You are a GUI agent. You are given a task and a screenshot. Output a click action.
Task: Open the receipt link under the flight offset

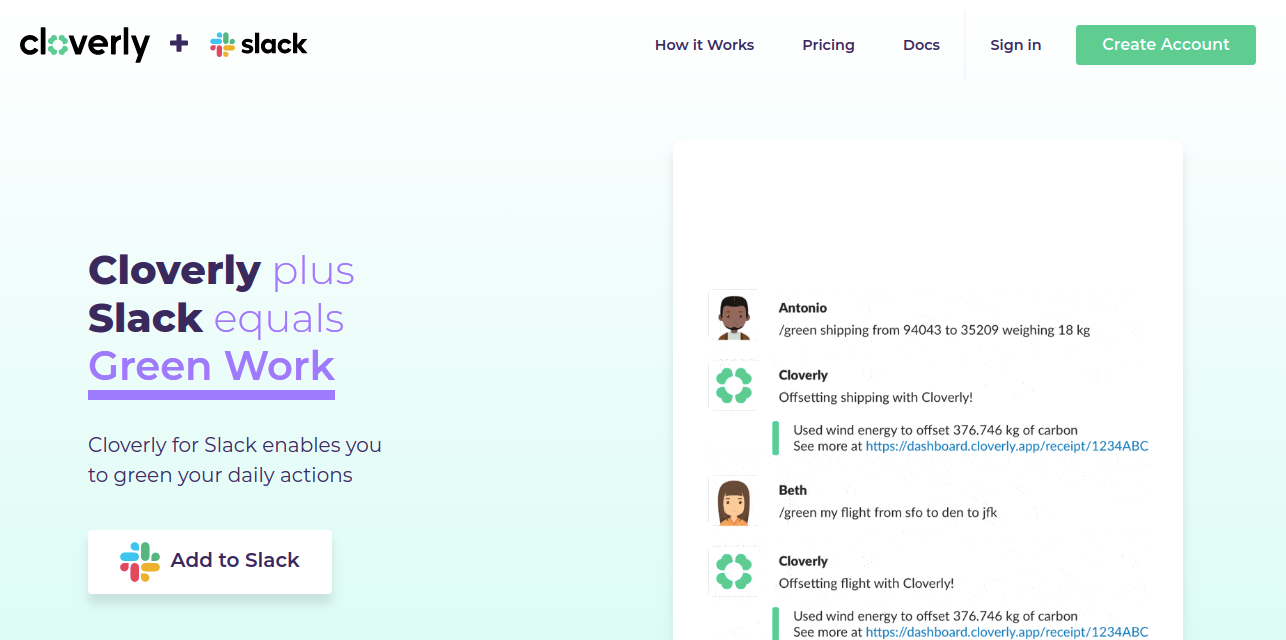tap(1007, 632)
